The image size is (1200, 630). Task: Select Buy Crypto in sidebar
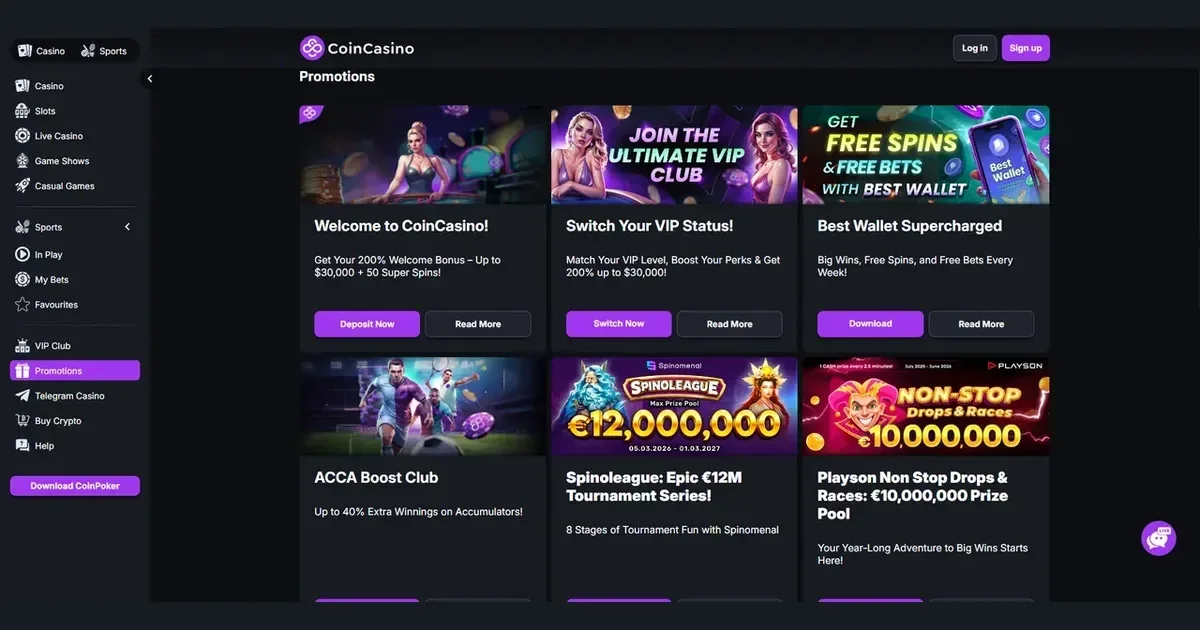pyautogui.click(x=48, y=421)
